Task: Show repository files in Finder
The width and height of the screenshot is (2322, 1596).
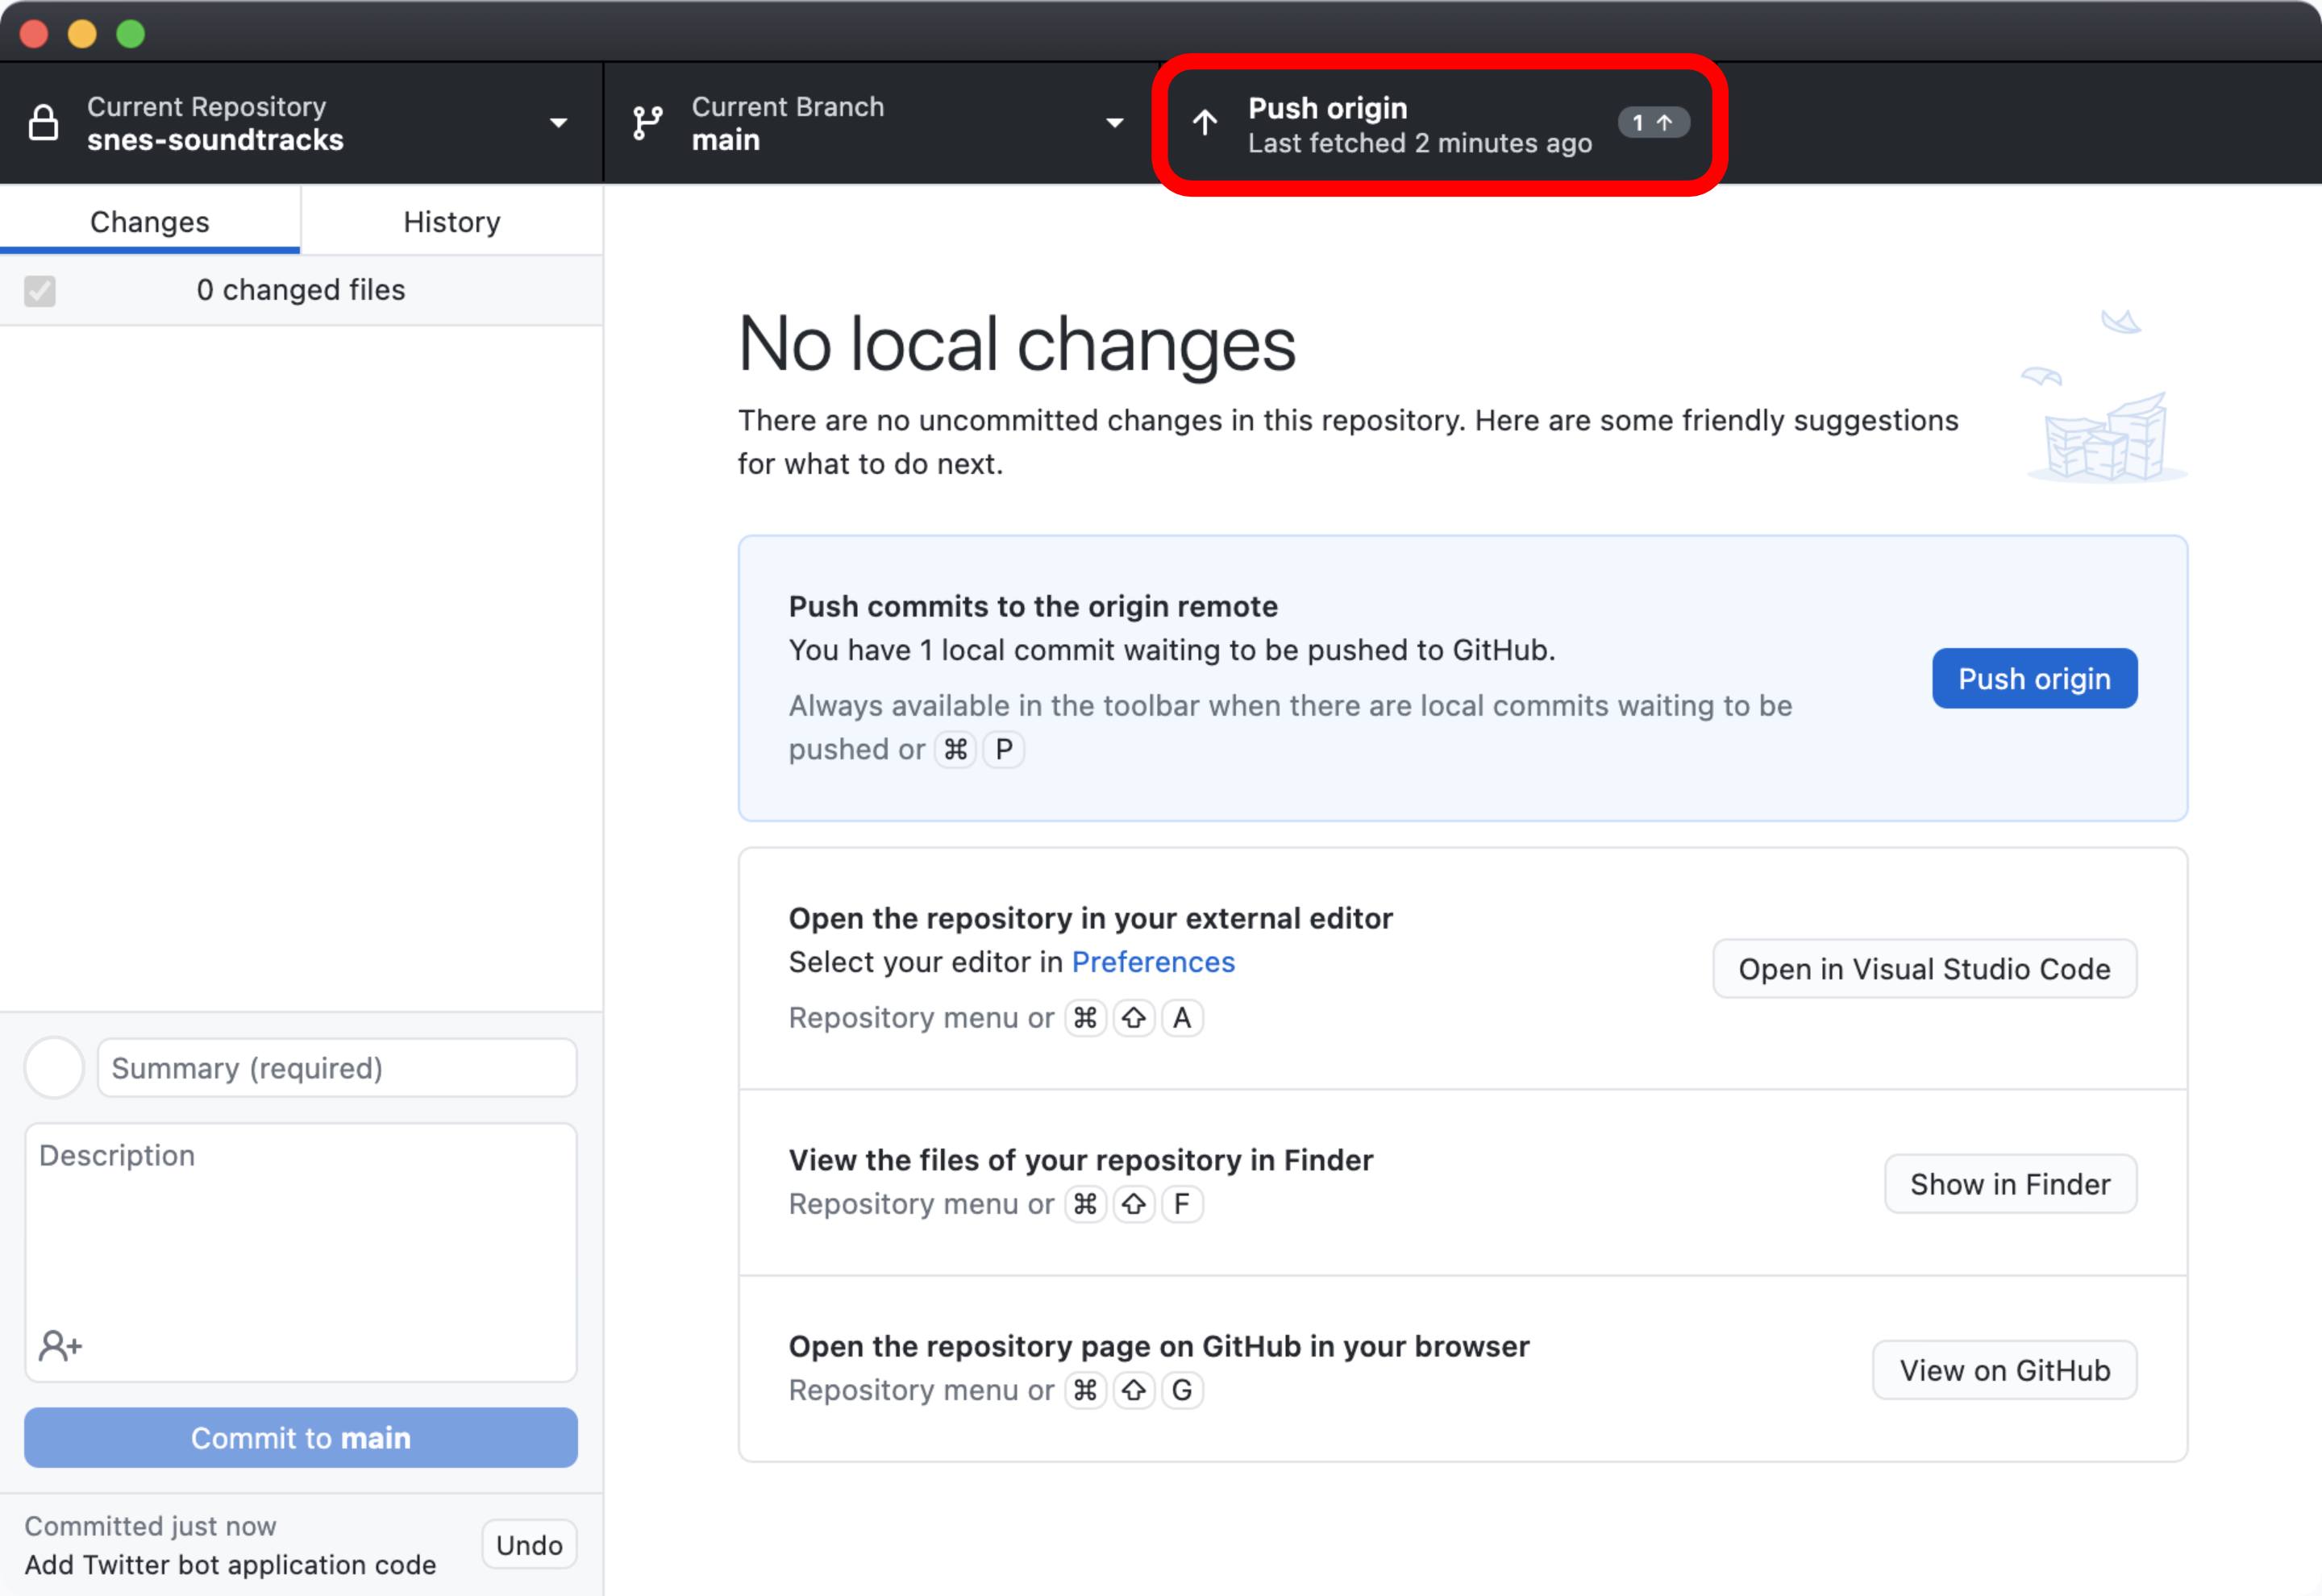Action: (2010, 1183)
